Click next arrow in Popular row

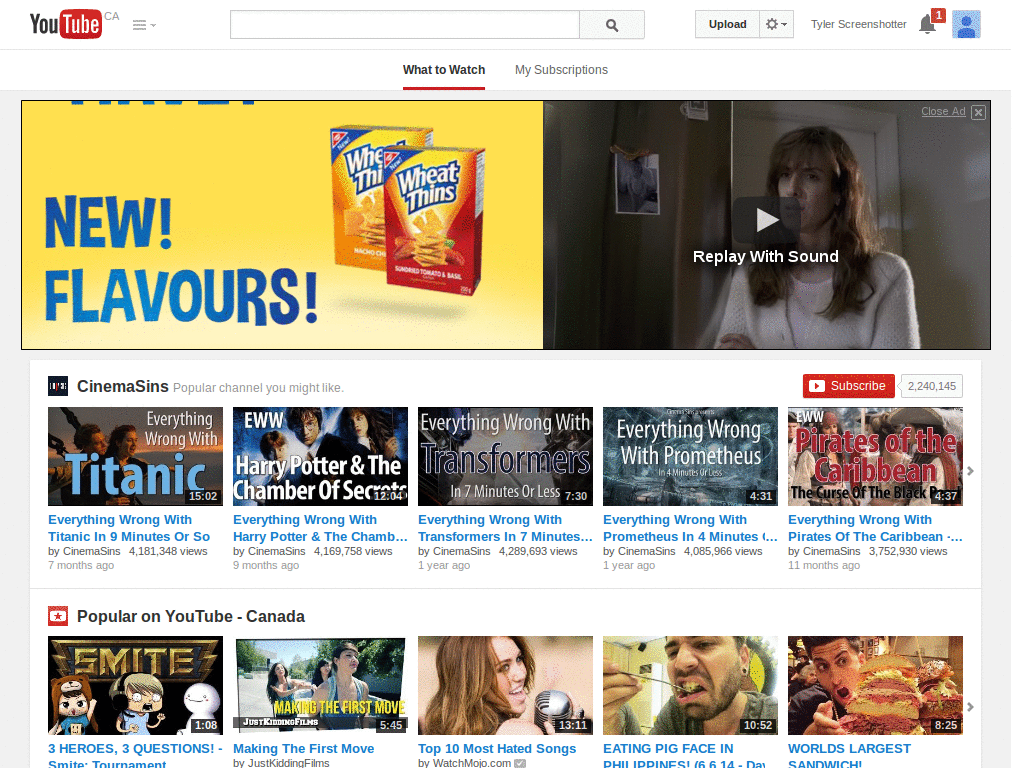click(970, 707)
